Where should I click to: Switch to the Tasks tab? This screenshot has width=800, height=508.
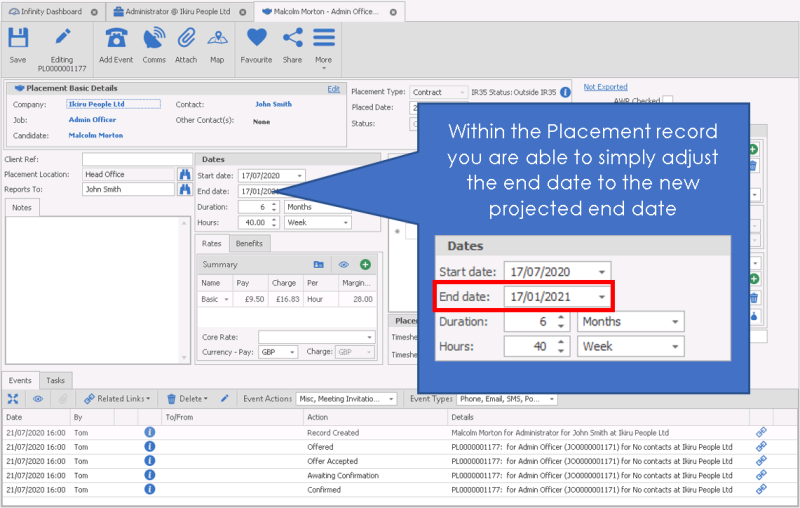coord(56,380)
